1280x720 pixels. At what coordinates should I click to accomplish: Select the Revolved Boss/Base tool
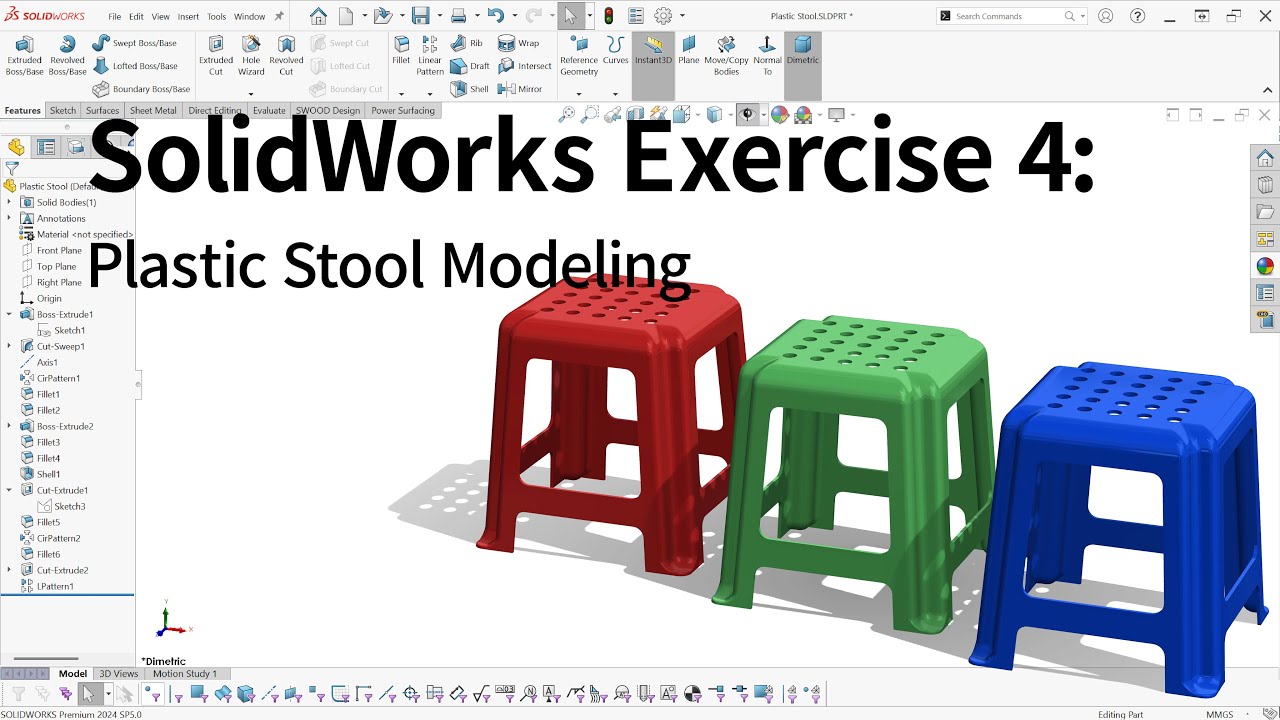[67, 56]
